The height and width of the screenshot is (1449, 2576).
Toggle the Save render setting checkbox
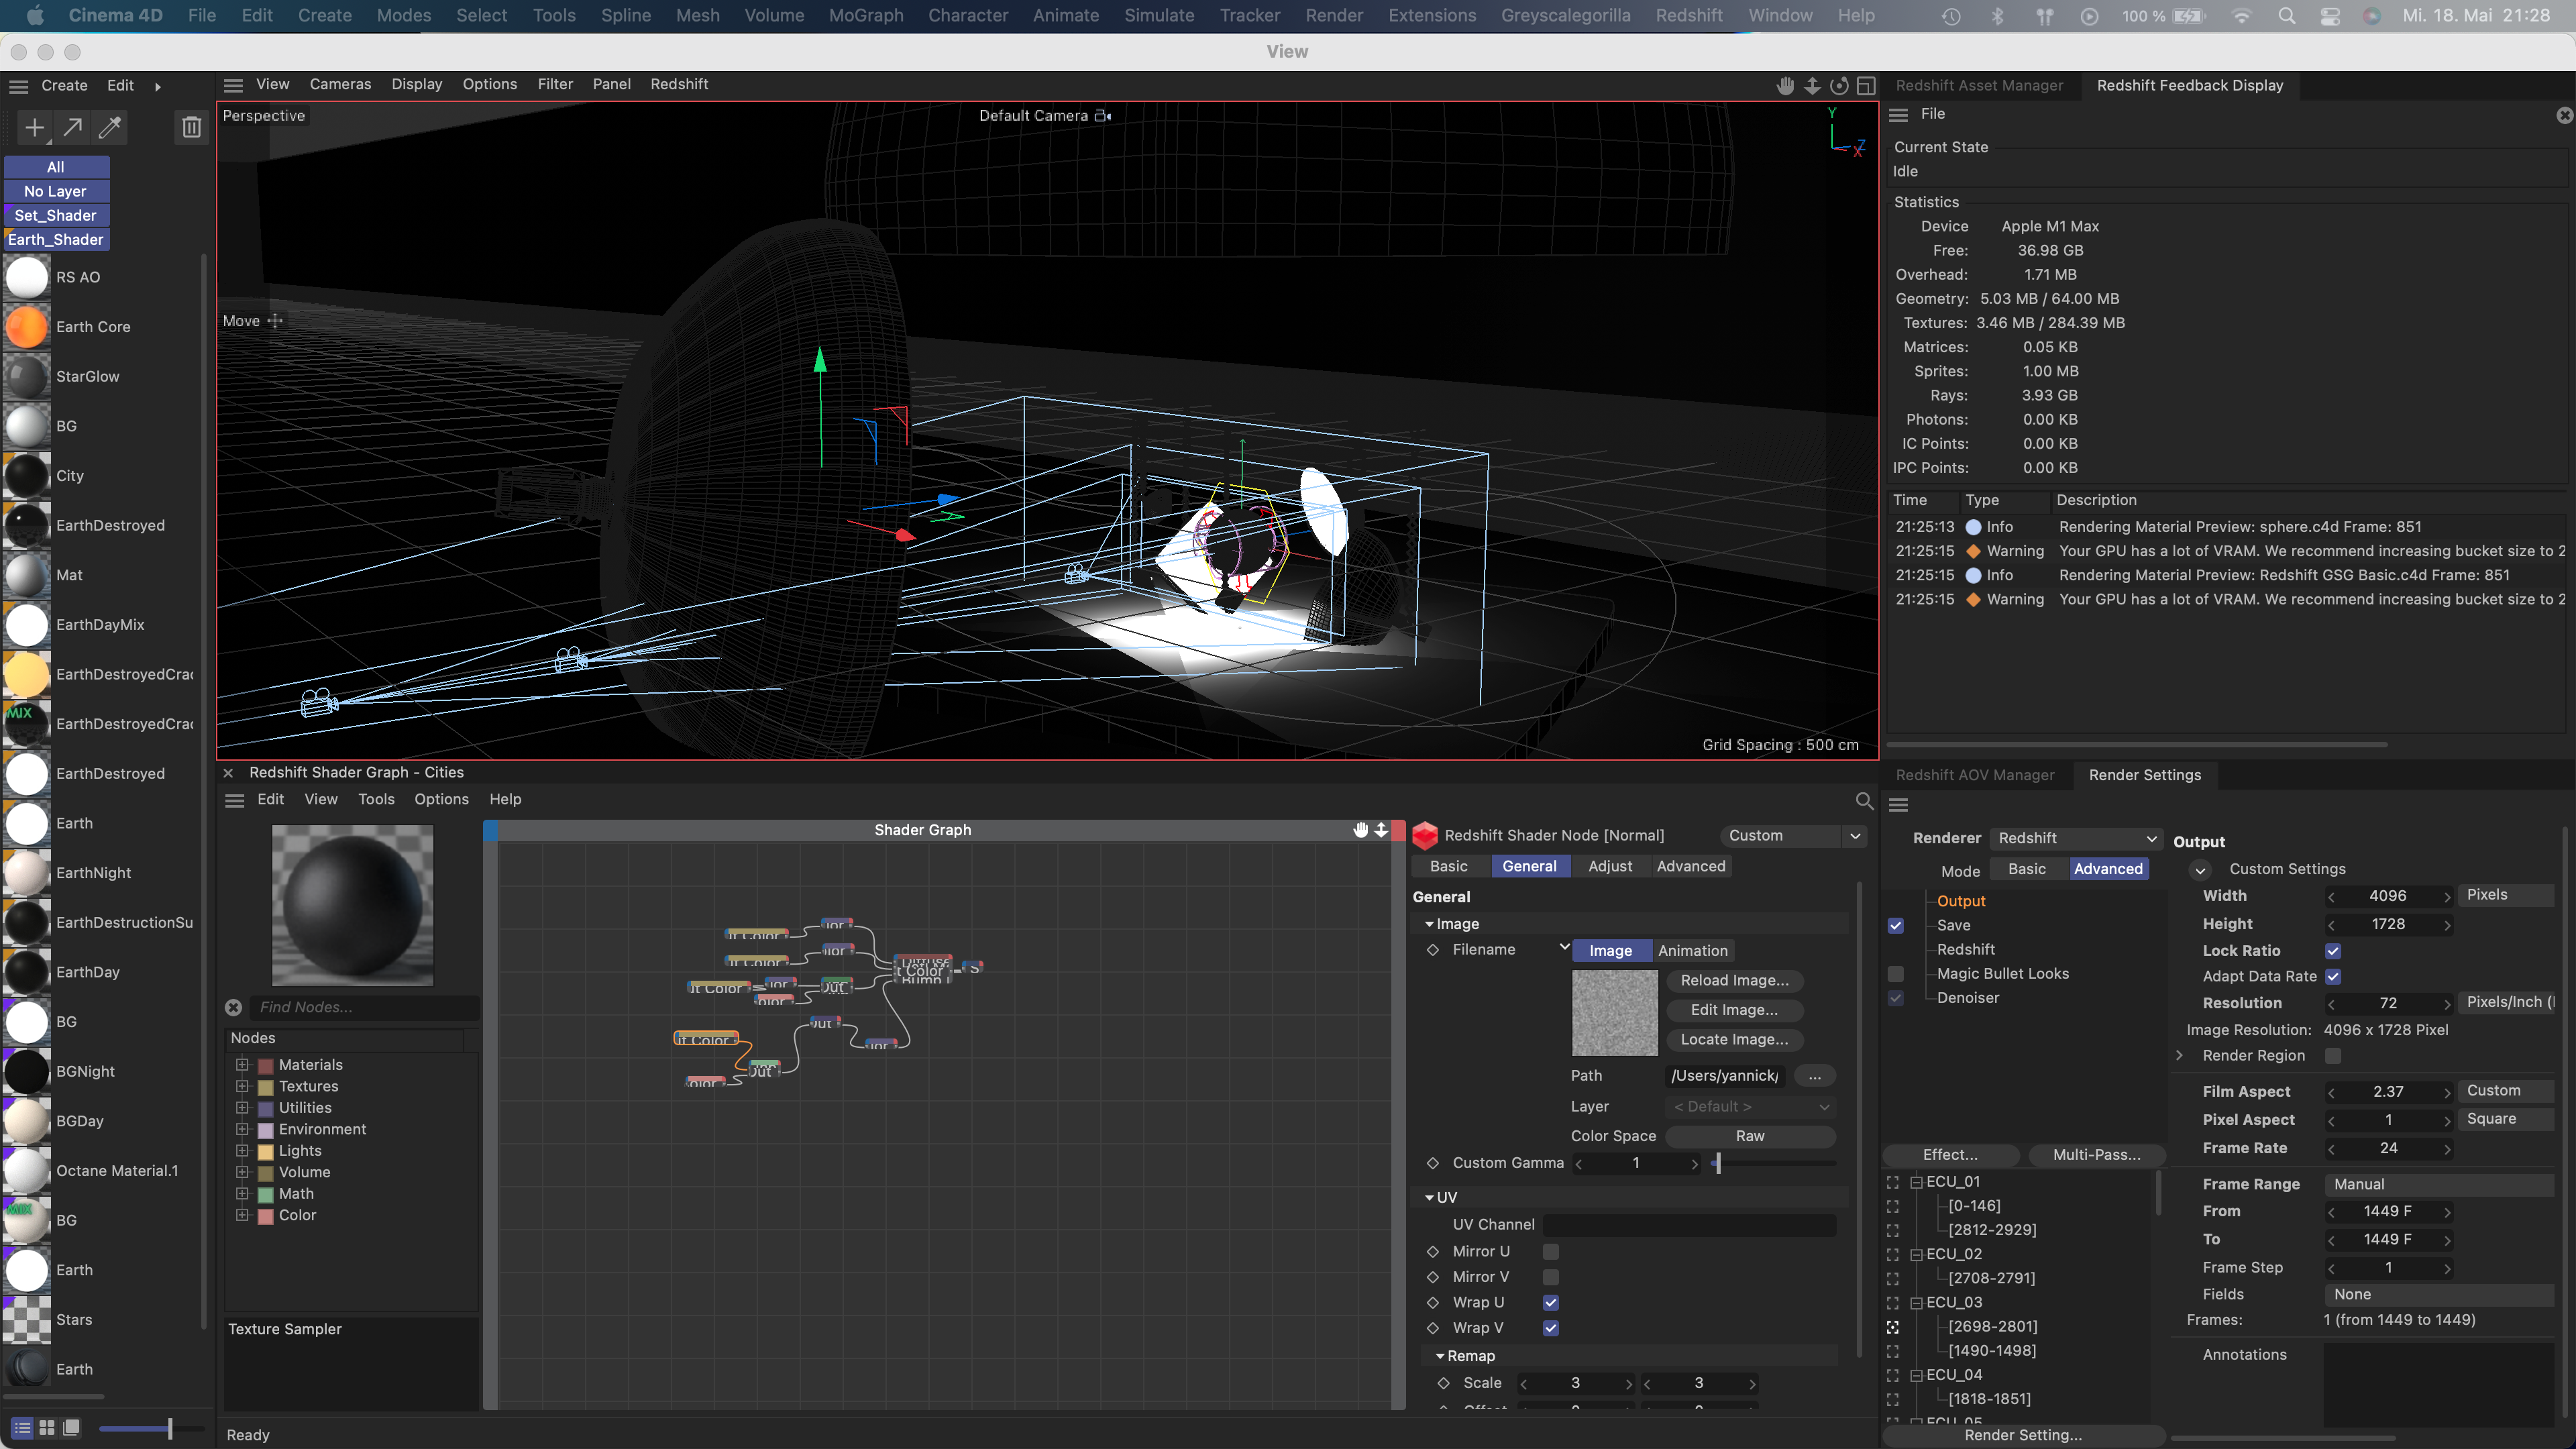[1896, 926]
